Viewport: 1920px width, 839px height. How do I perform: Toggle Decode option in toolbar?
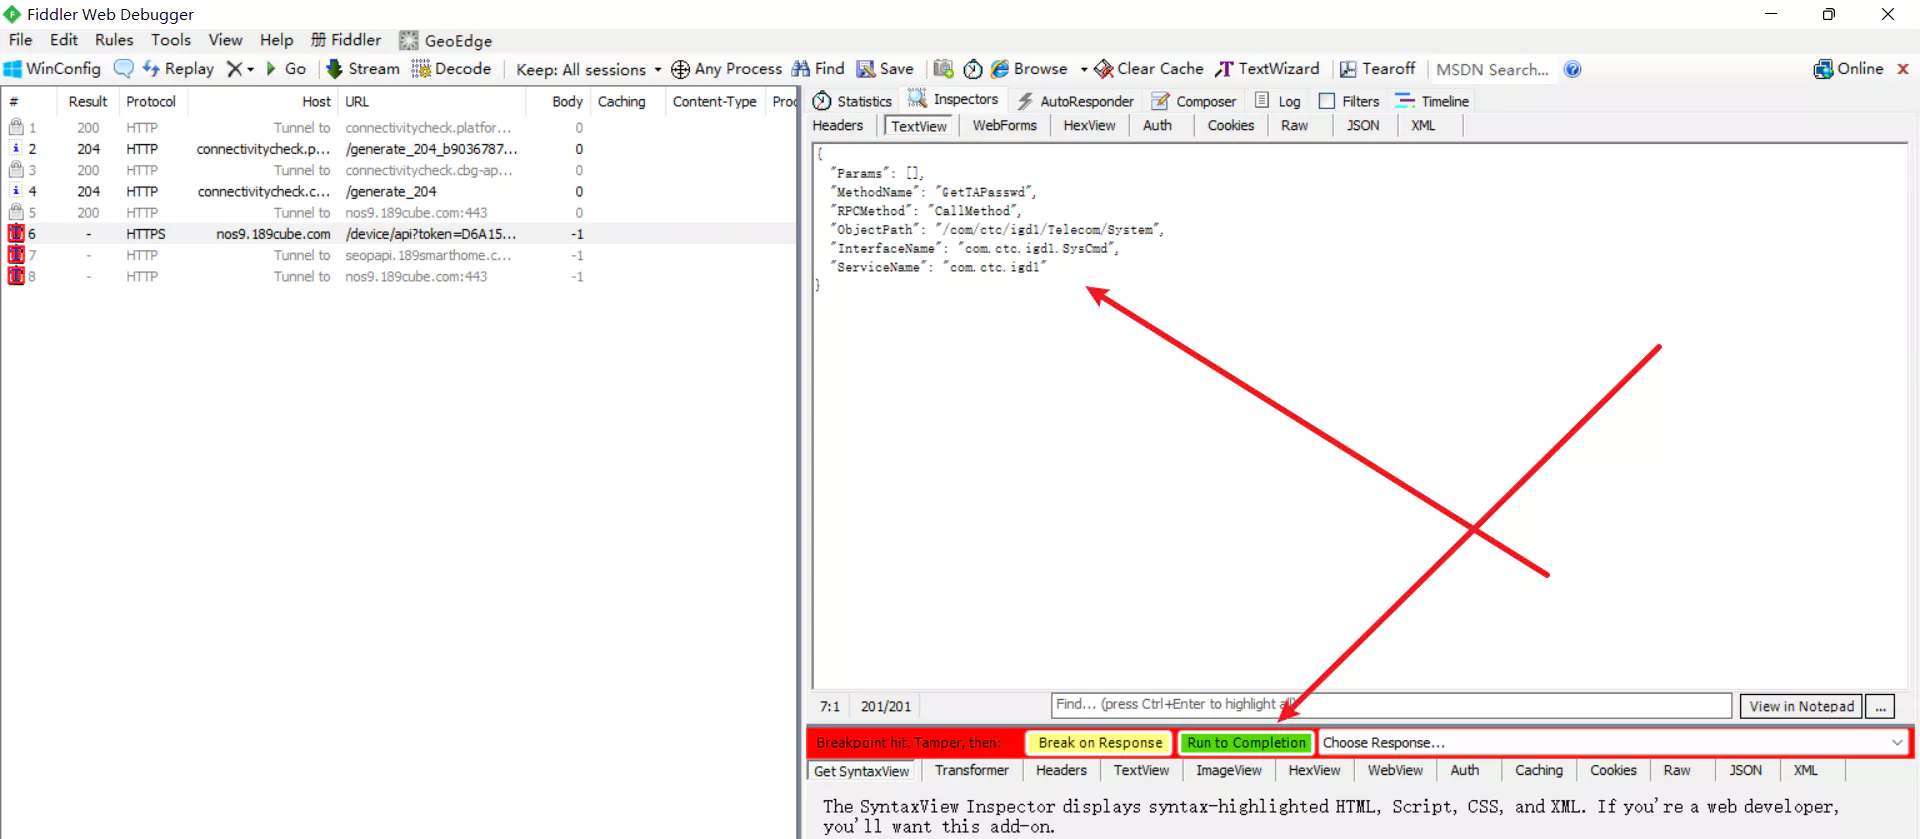pyautogui.click(x=451, y=69)
